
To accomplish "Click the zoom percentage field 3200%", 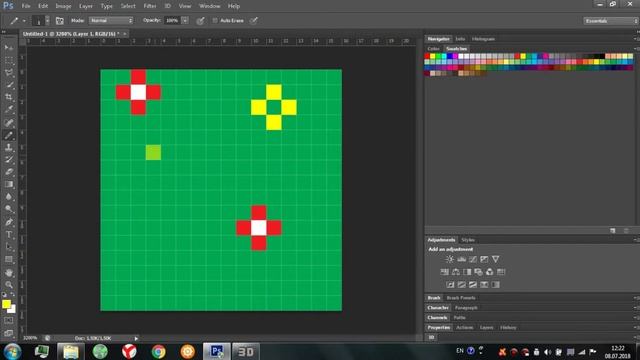I will click(30, 338).
